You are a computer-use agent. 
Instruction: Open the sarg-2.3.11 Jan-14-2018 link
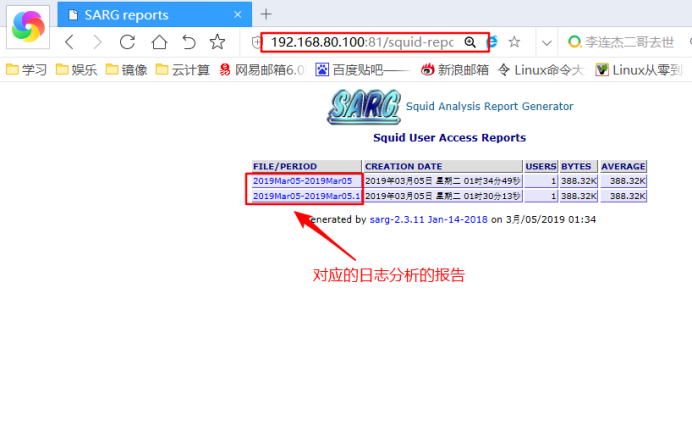(x=428, y=219)
